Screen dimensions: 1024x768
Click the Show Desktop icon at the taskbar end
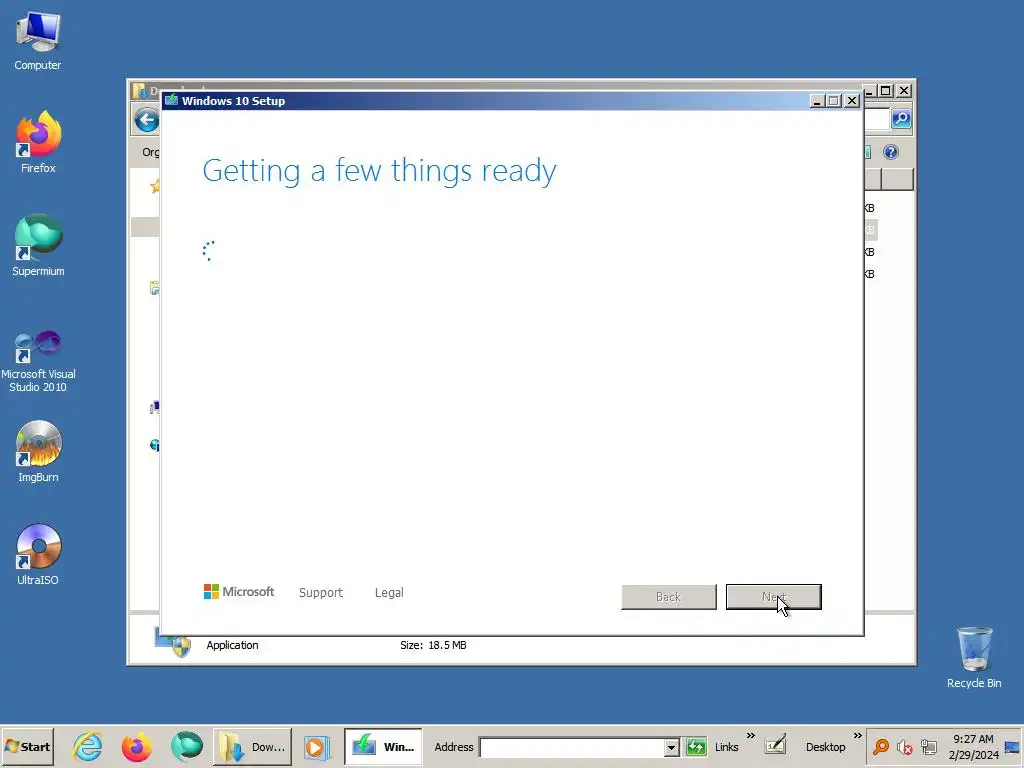point(1012,747)
